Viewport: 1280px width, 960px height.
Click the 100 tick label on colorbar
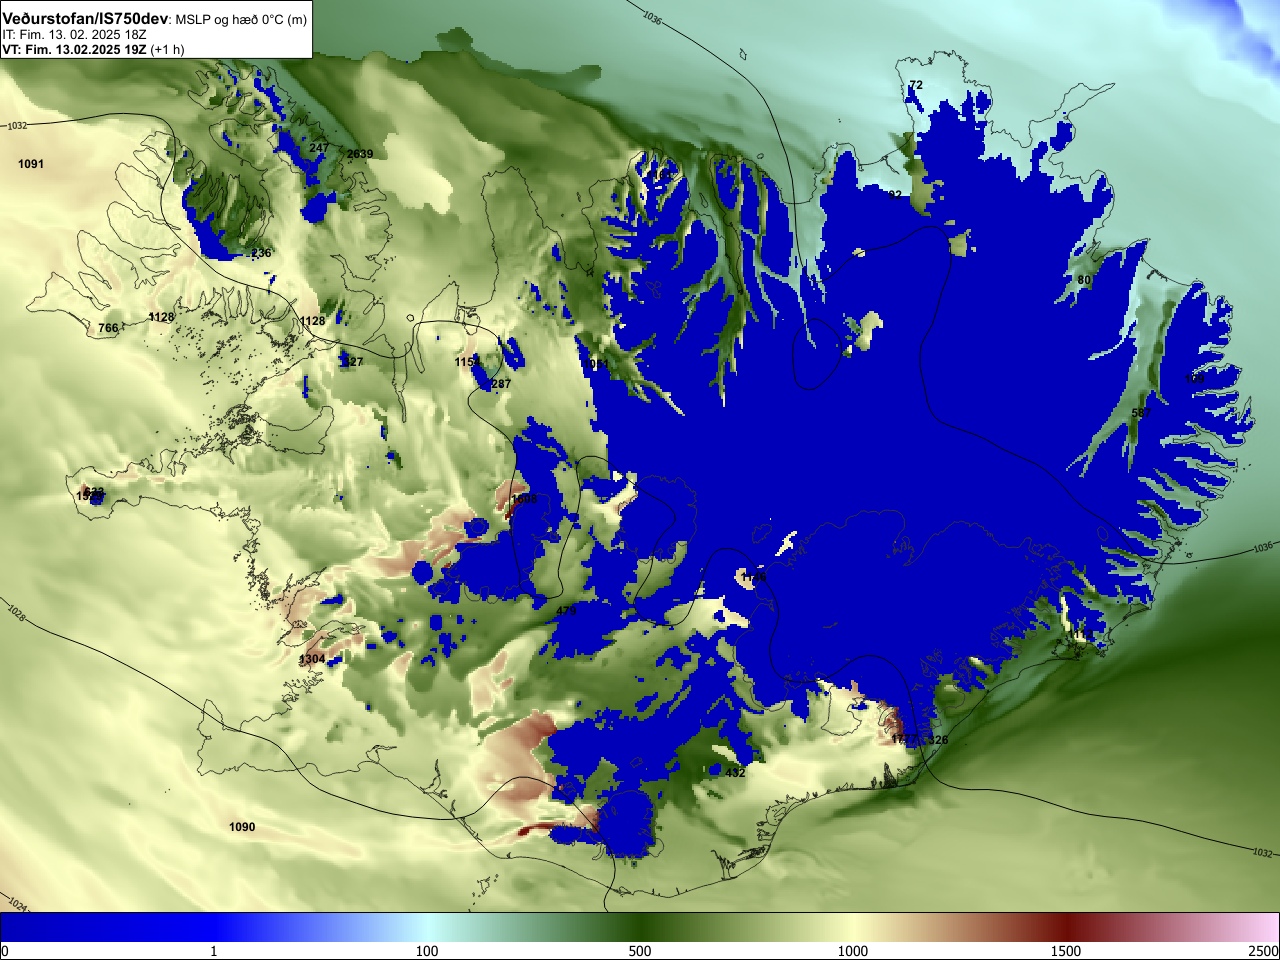coord(427,951)
